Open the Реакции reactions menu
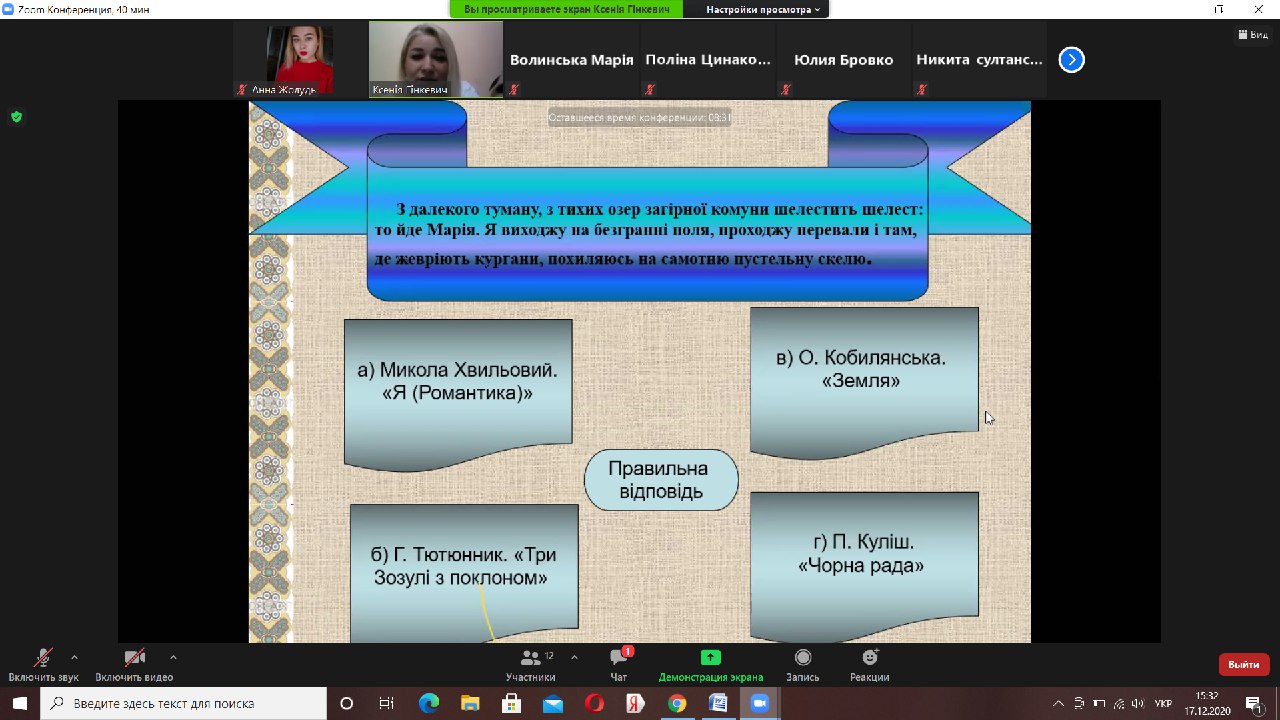1280x720 pixels. point(870,664)
